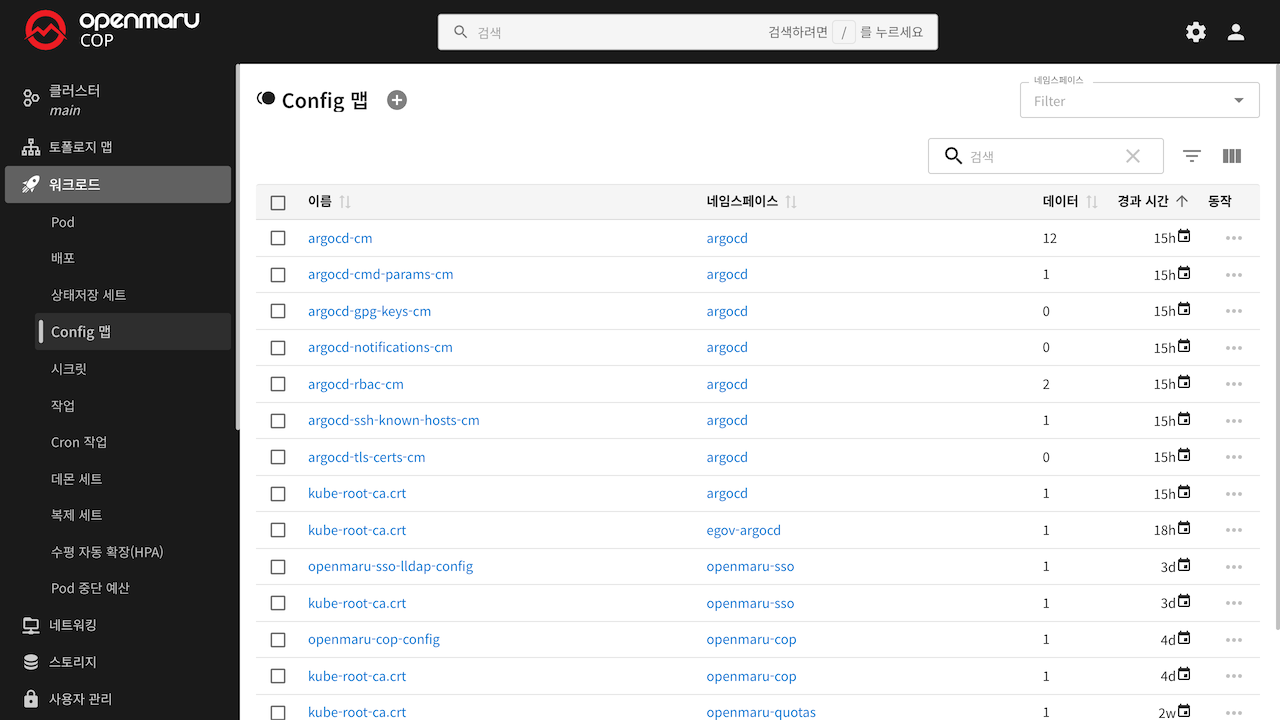Sort the table by the 데이터 column
Screen dimensions: 1280x720
pos(1060,202)
